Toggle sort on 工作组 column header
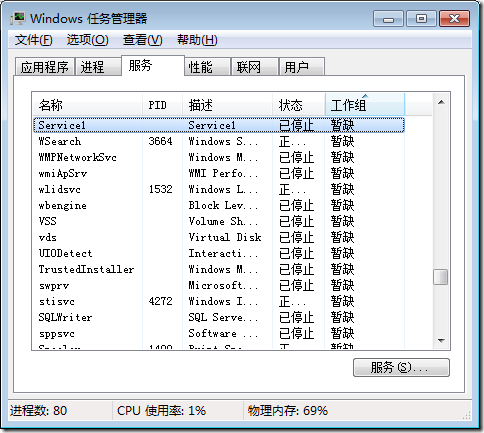The width and height of the screenshot is (484, 433). [365, 105]
